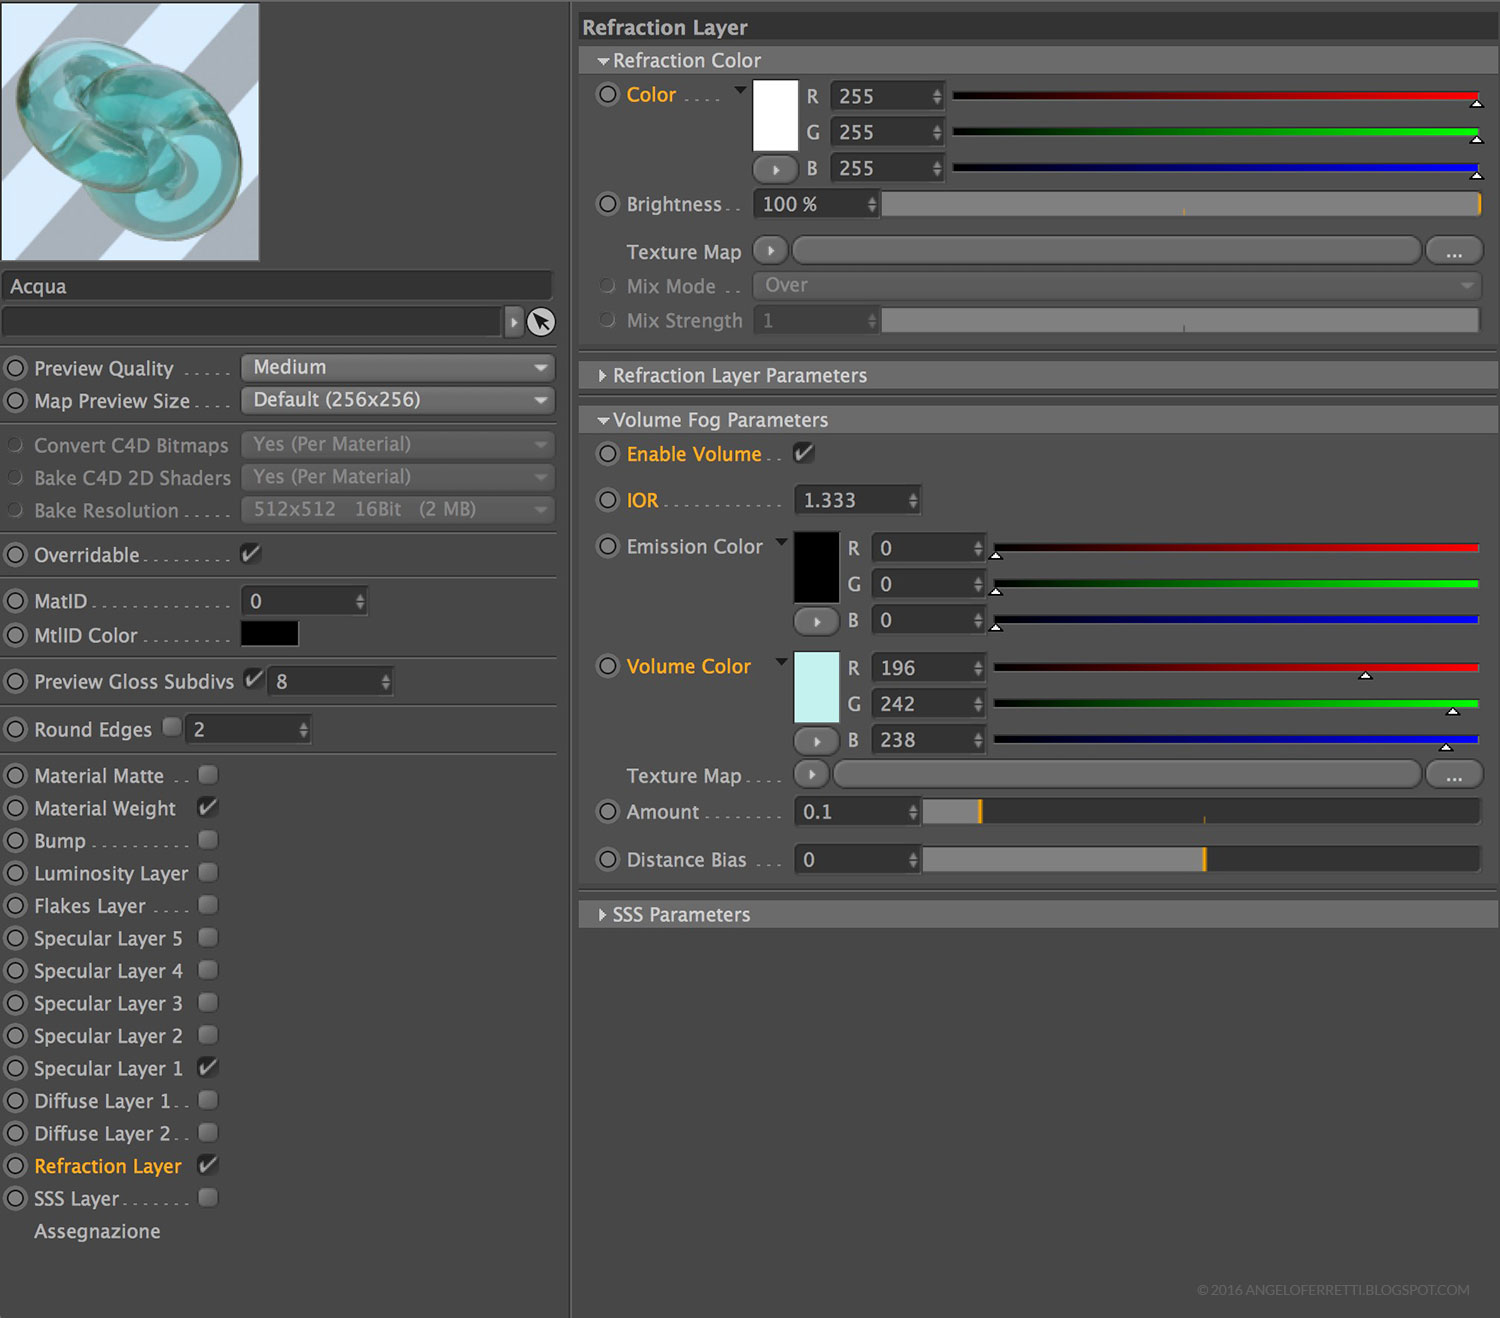Click animation dot next to Map Preview Size
This screenshot has width=1500, height=1318.
(x=16, y=401)
